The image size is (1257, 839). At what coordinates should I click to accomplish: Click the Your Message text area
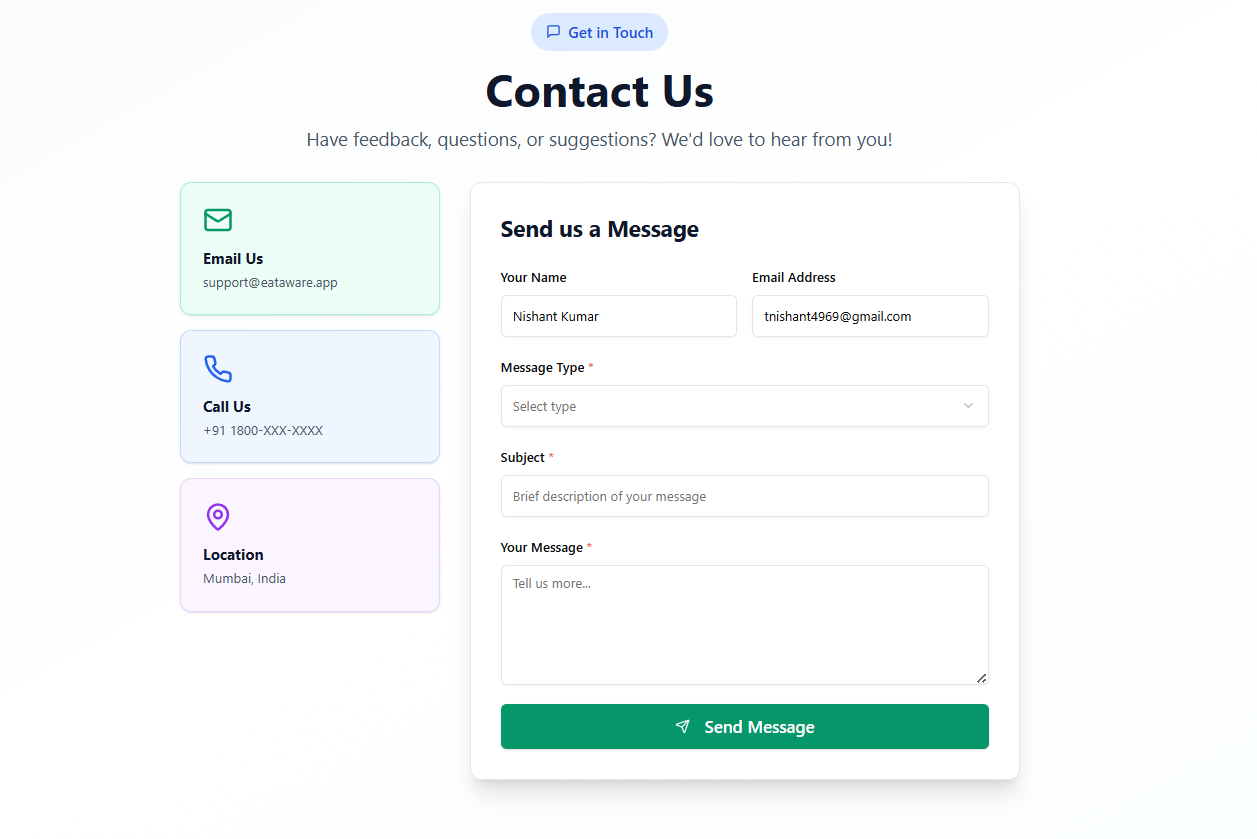point(745,625)
